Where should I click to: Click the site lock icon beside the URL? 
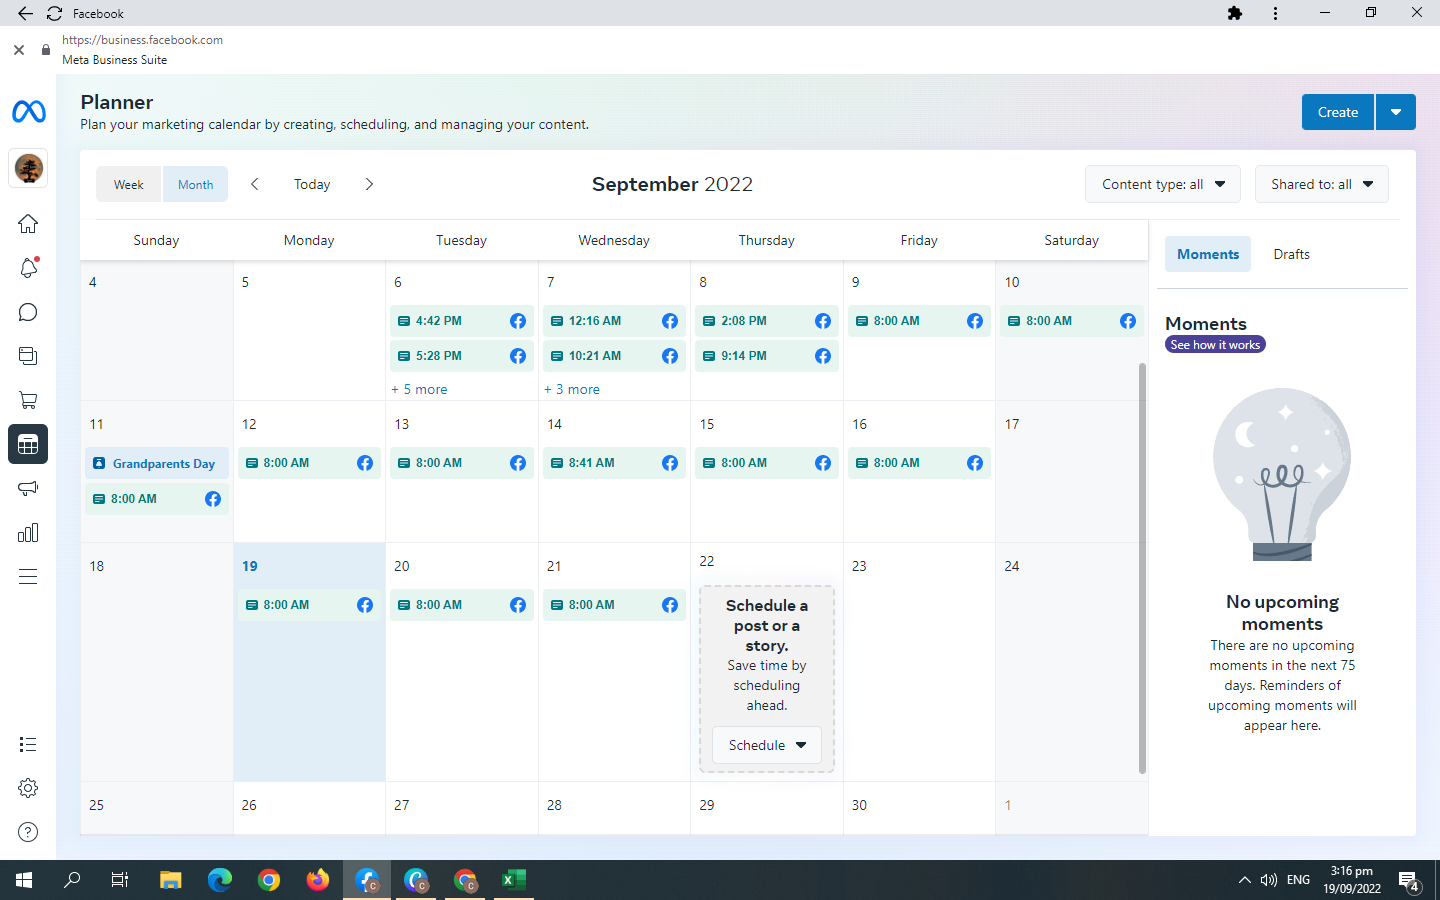[46, 49]
